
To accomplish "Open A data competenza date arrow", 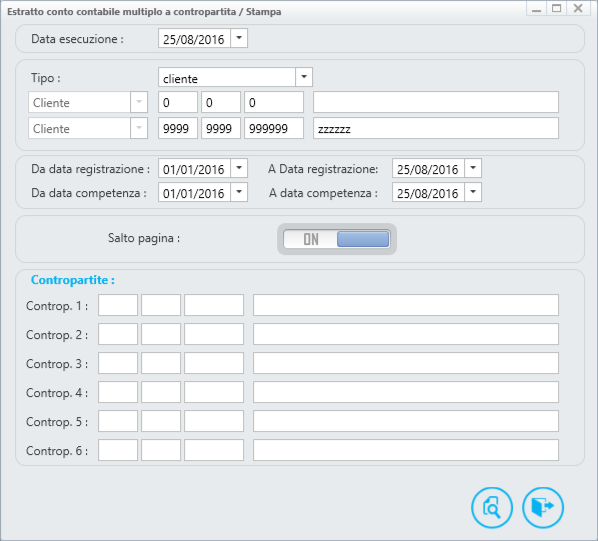I will click(473, 192).
